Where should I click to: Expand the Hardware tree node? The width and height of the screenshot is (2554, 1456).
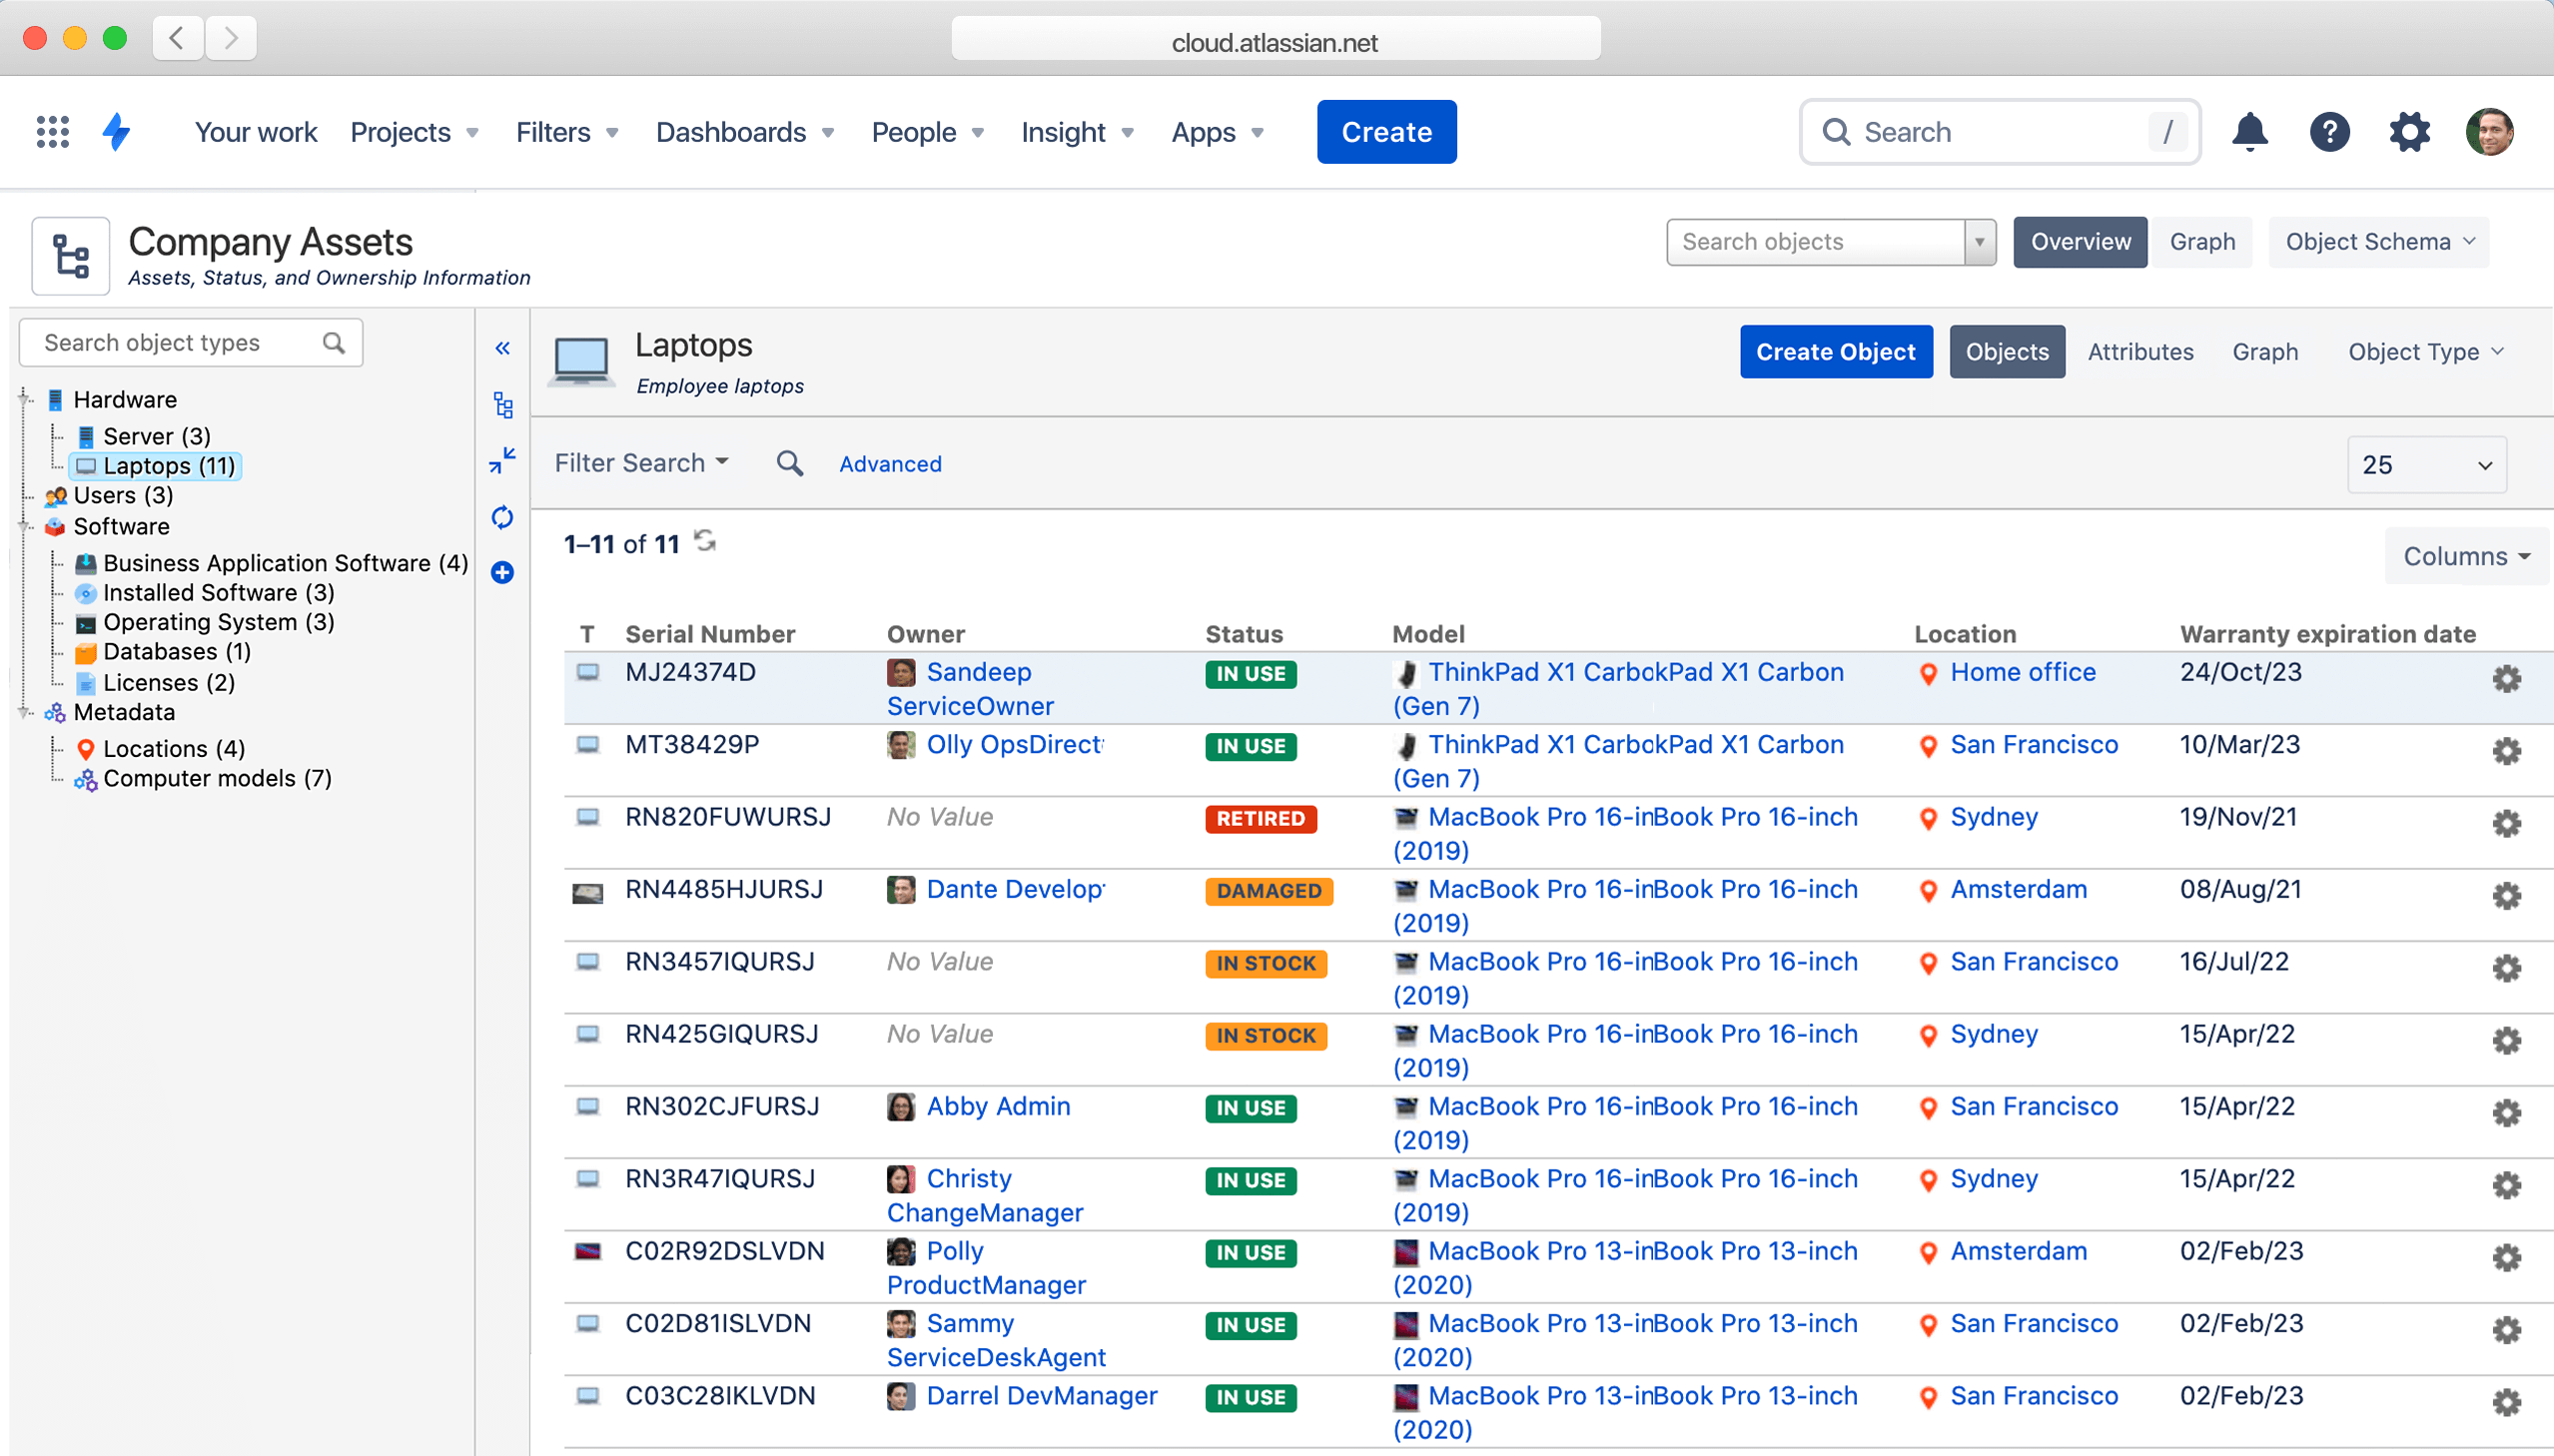24,398
